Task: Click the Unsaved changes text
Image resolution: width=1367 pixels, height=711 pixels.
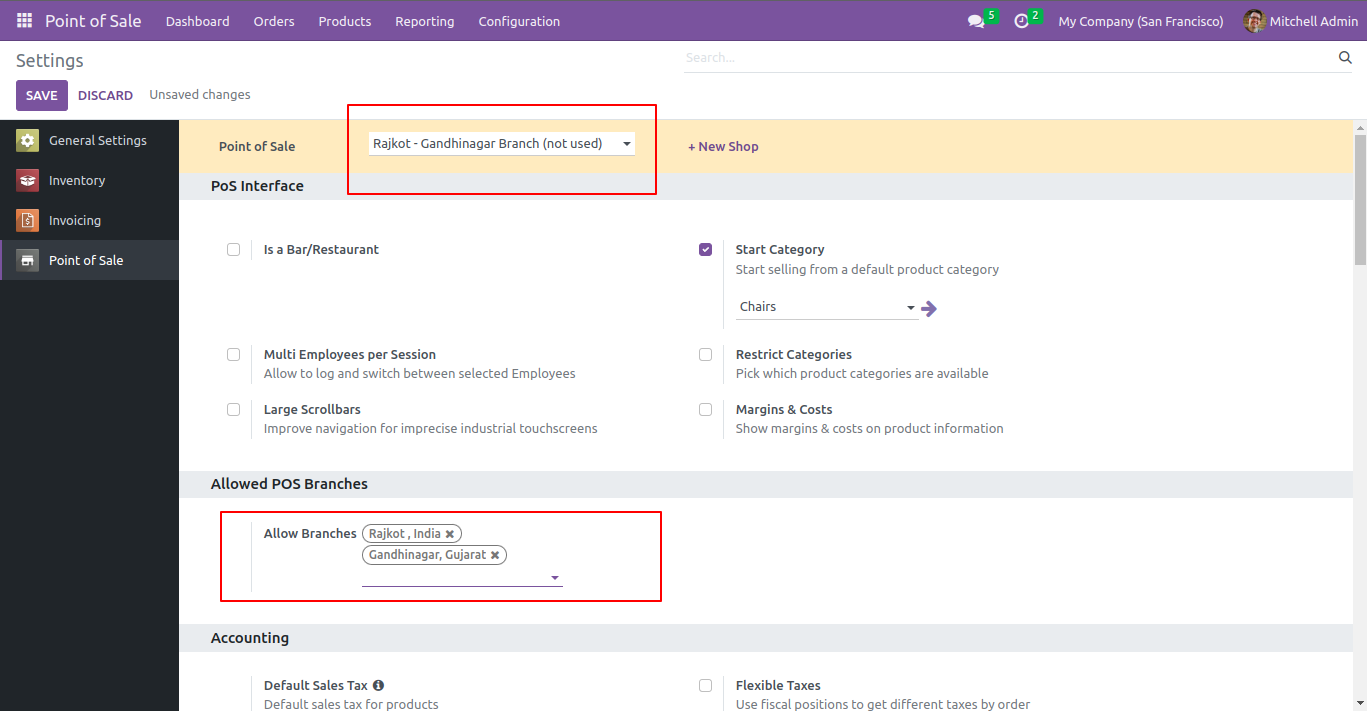Action: [200, 95]
